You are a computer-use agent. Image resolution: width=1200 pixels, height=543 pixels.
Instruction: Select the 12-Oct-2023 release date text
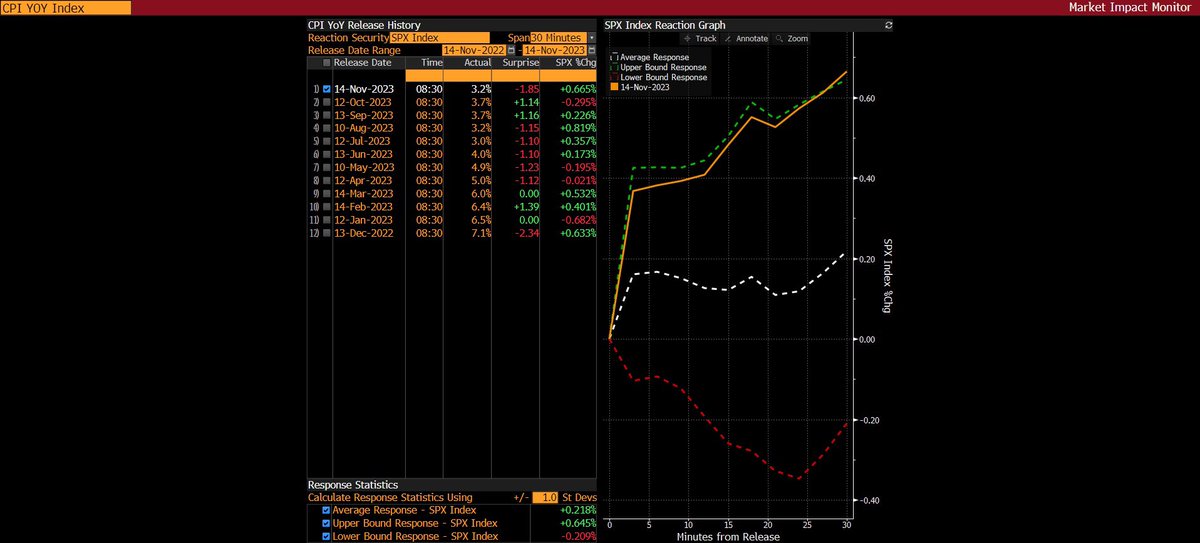point(364,101)
